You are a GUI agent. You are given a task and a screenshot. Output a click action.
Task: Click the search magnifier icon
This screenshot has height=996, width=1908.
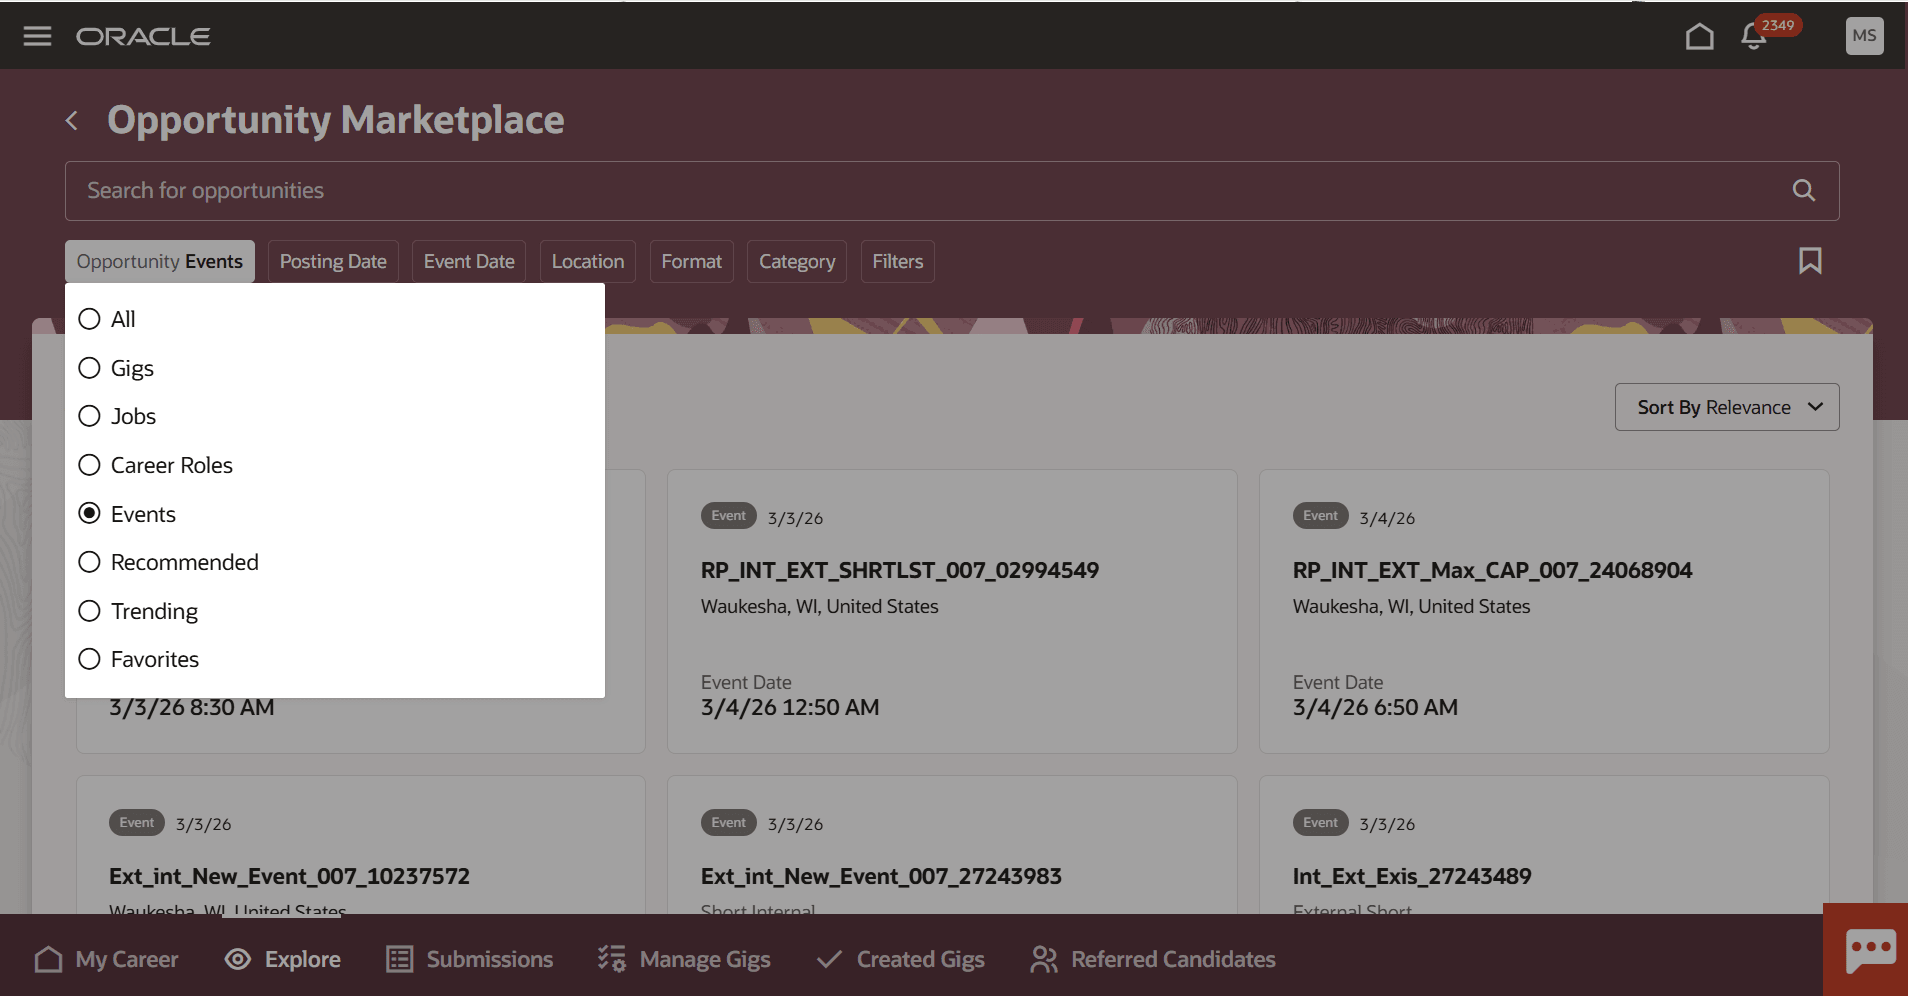[1803, 190]
